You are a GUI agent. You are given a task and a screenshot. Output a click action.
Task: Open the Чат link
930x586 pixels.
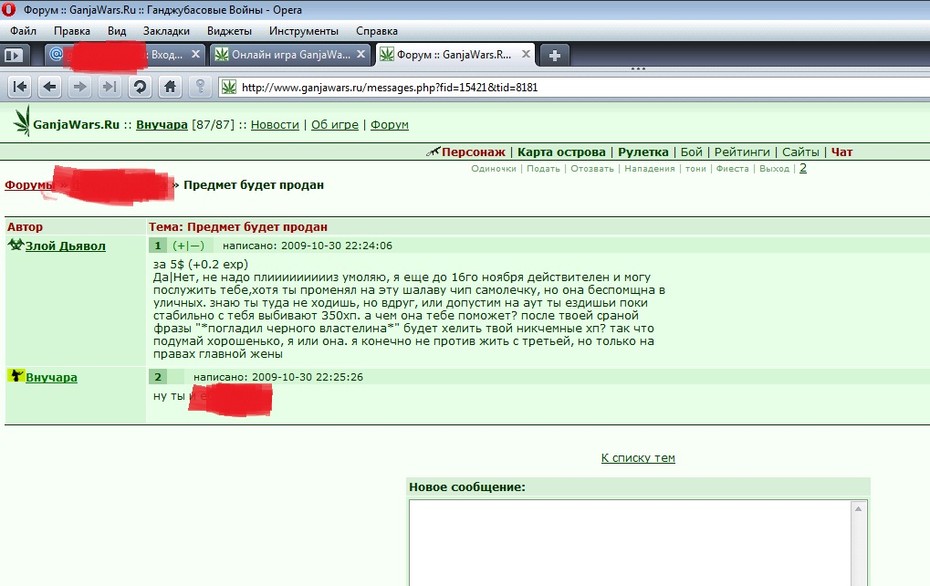coord(842,152)
